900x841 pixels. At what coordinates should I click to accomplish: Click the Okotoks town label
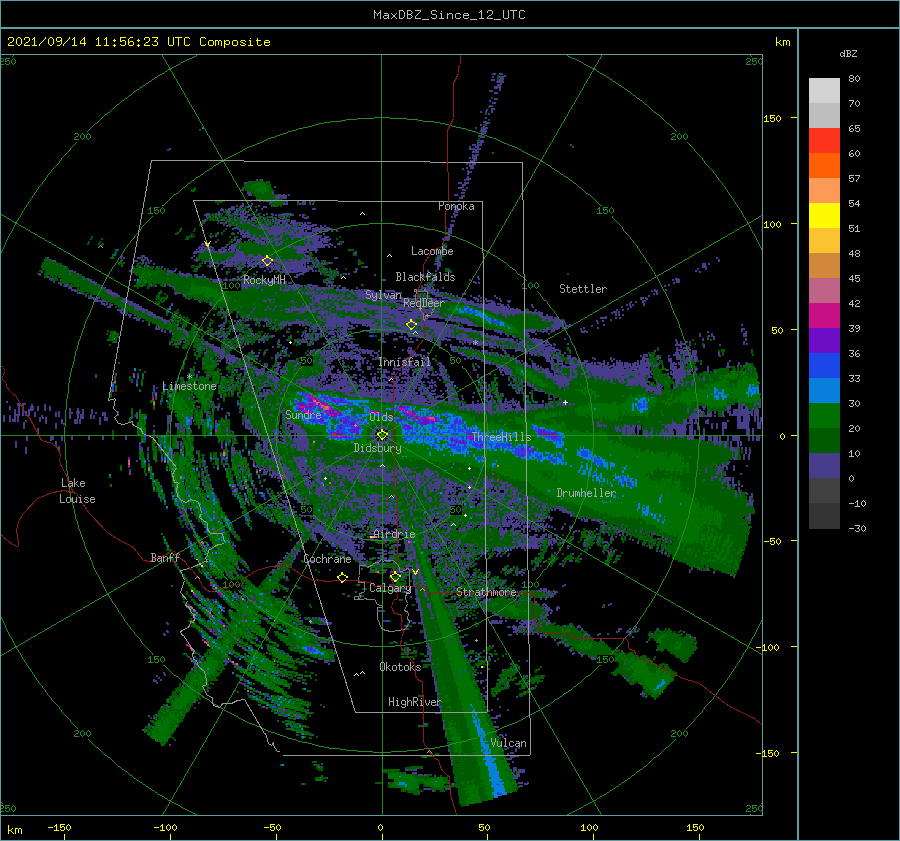pos(400,666)
